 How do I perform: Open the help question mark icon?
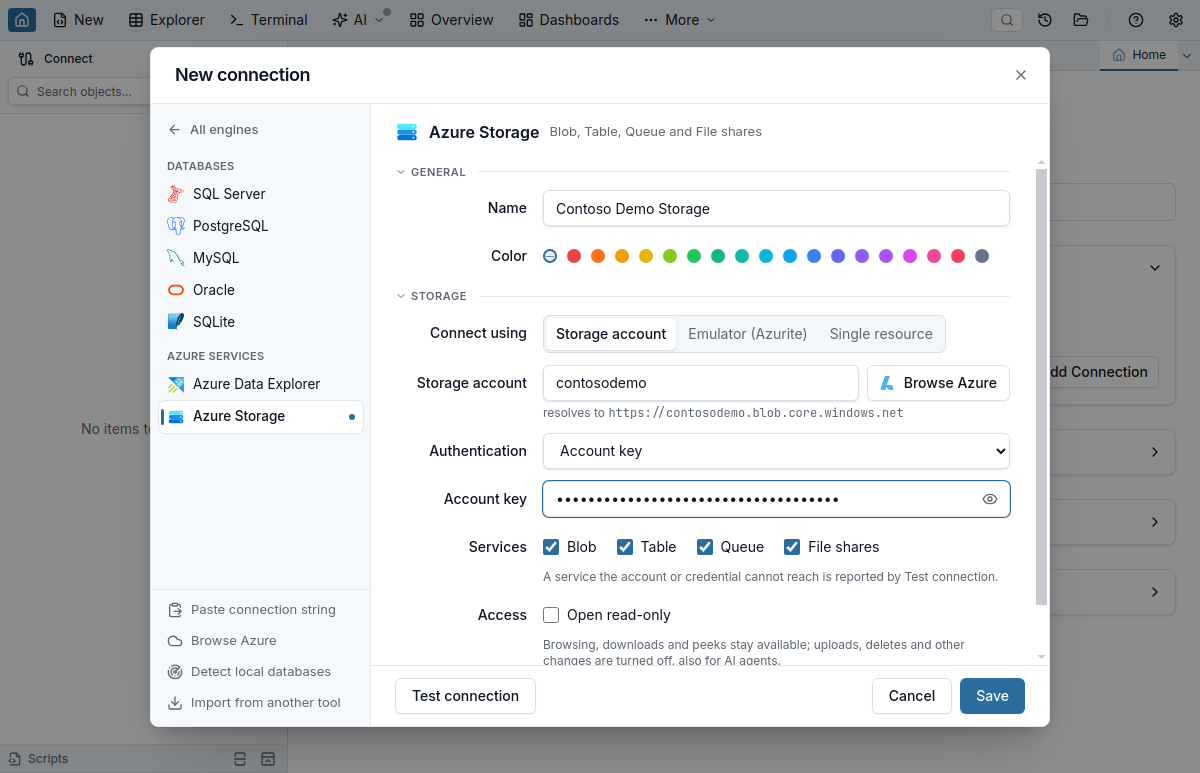click(1136, 20)
